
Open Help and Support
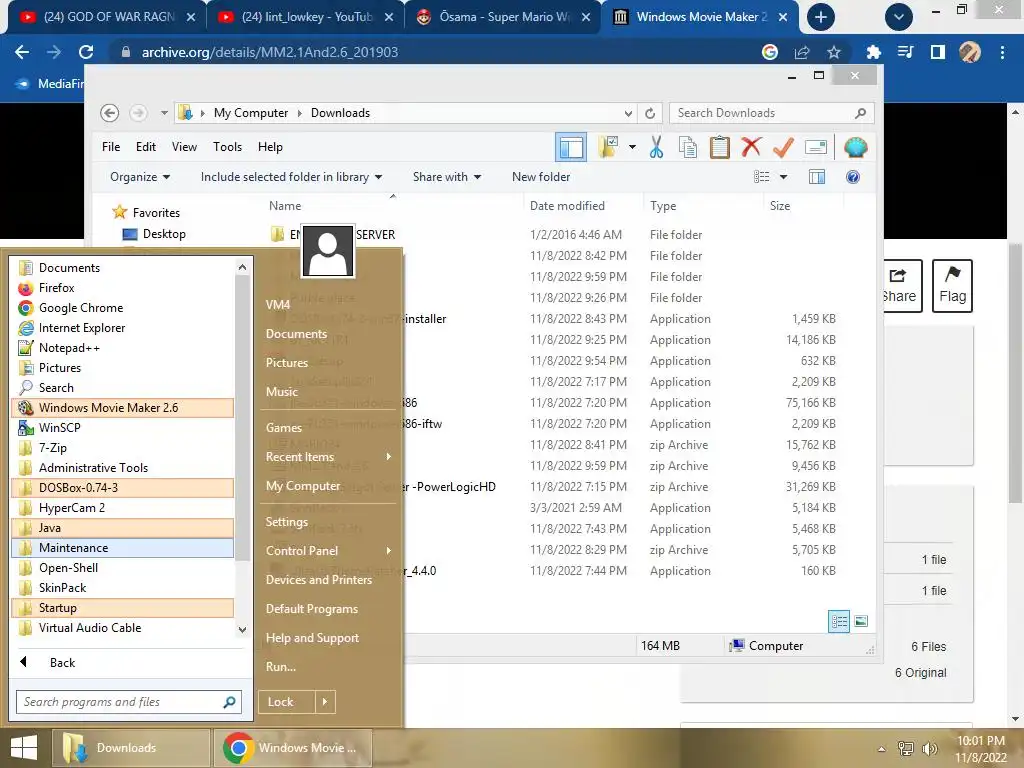point(312,638)
